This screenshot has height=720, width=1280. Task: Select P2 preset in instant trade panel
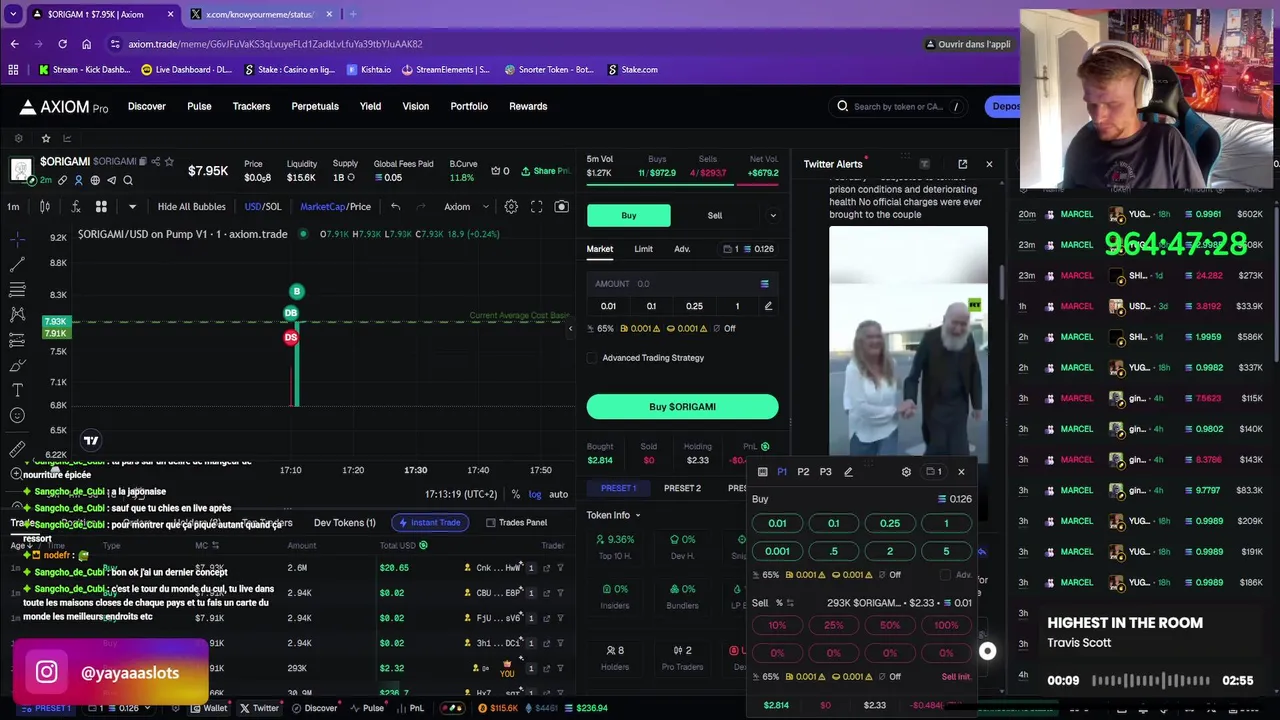[803, 472]
